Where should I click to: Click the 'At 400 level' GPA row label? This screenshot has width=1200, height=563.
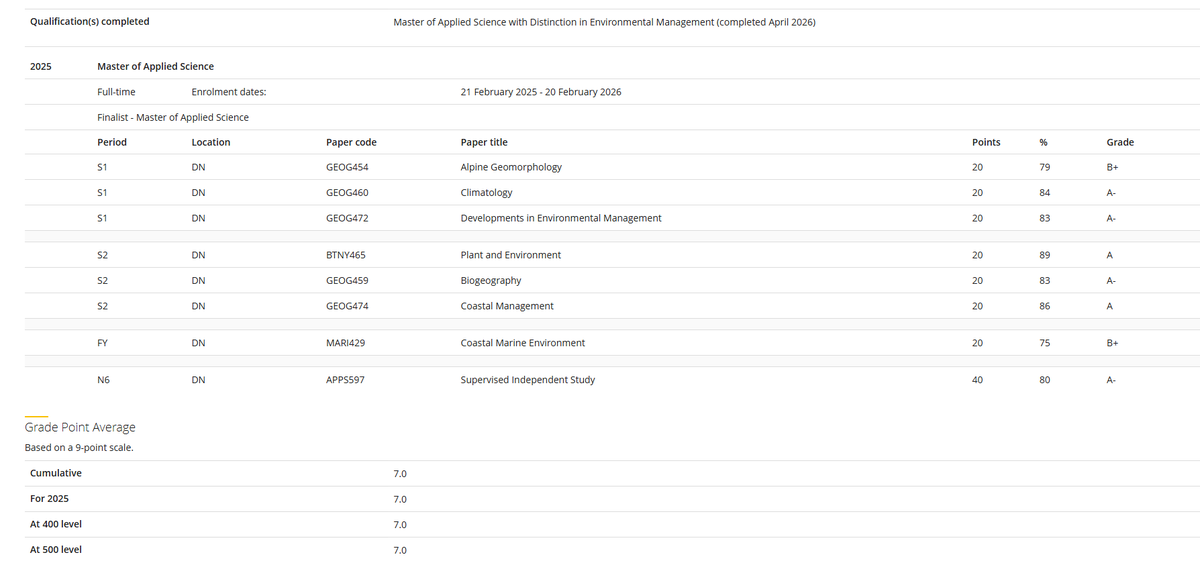coord(56,524)
